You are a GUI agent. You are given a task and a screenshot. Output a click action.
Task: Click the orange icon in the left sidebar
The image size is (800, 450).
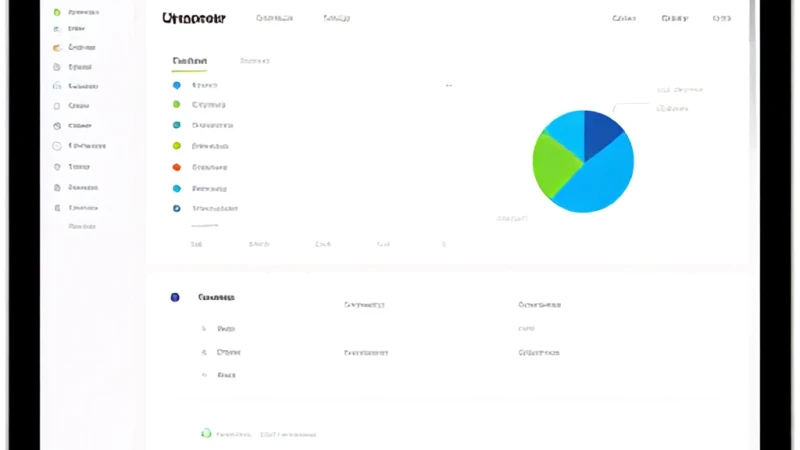57,47
